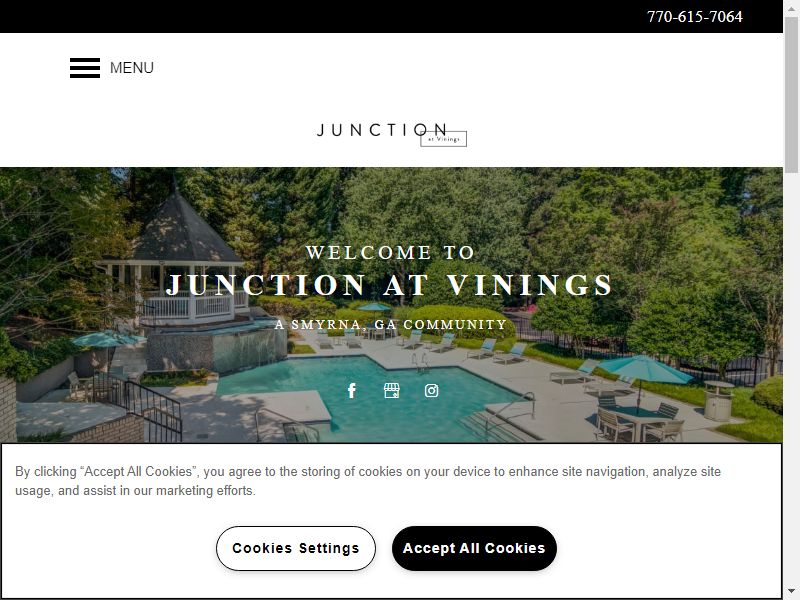Open the hamburger menu icon
Image resolution: width=800 pixels, height=600 pixels.
[x=85, y=68]
